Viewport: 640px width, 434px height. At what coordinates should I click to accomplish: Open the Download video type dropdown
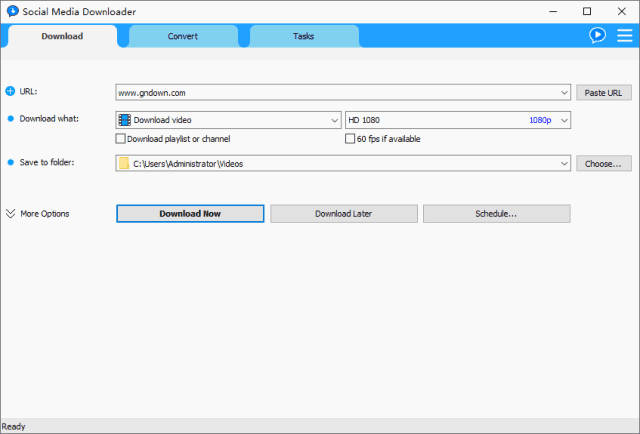pos(334,120)
